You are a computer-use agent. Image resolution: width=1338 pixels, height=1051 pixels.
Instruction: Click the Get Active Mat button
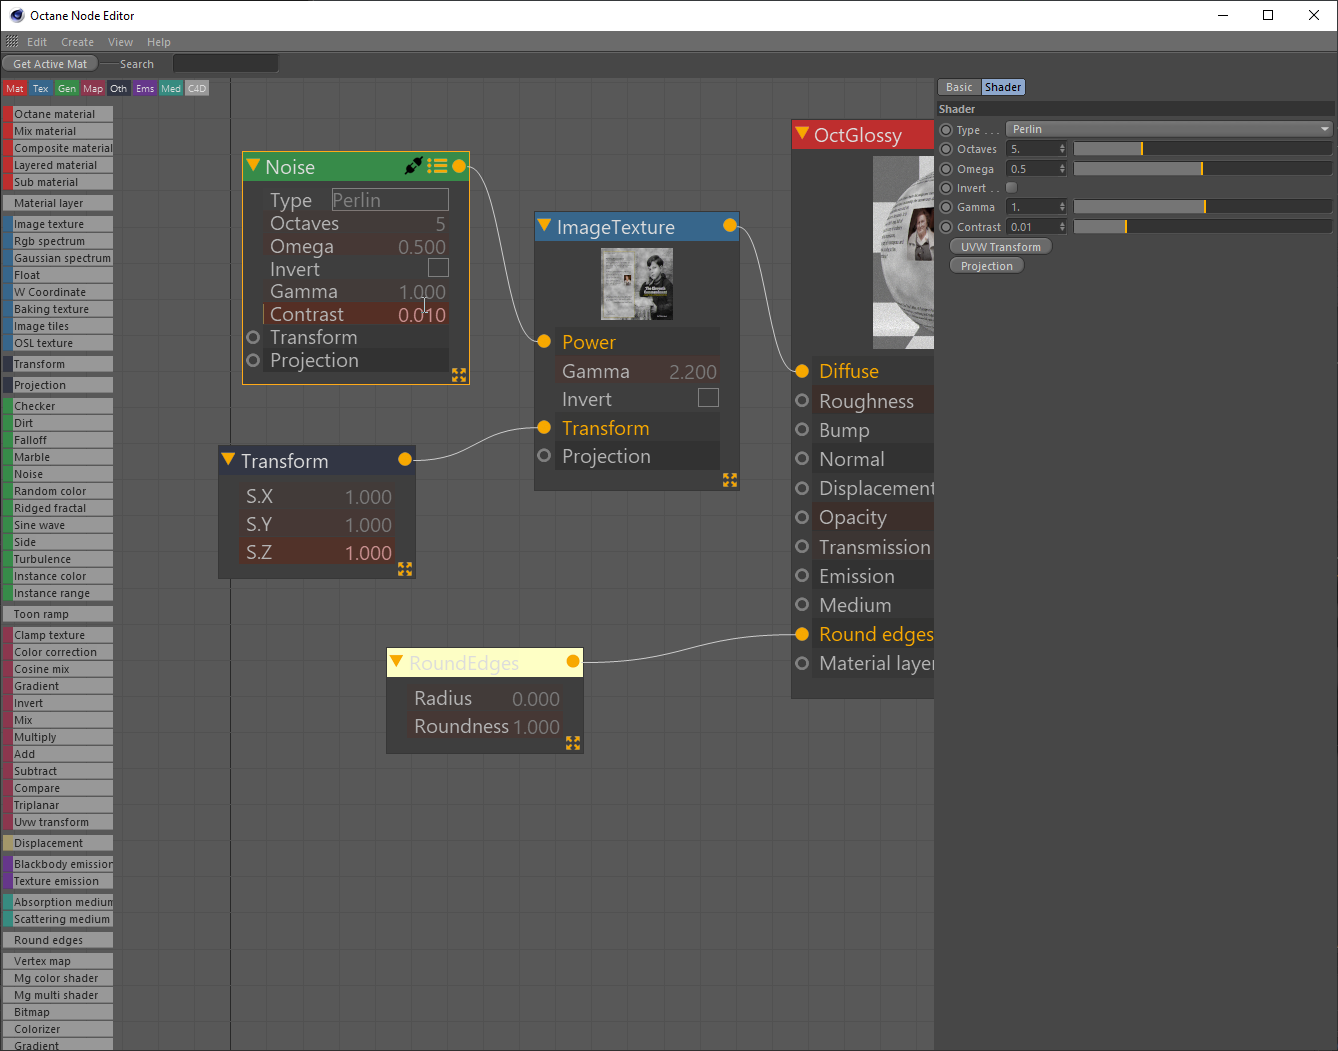pos(50,64)
